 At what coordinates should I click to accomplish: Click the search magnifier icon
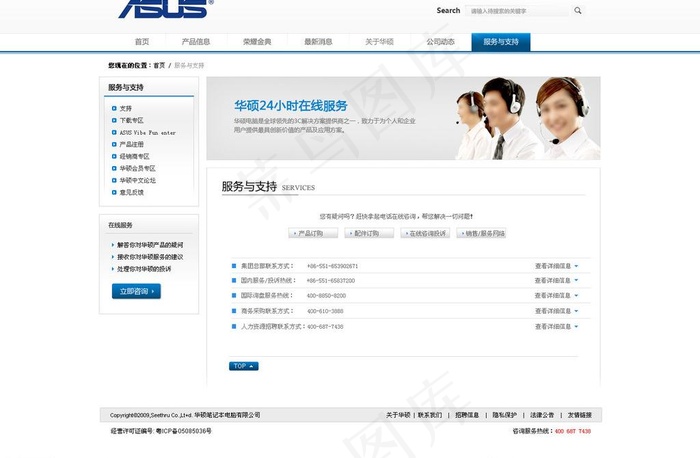(578, 11)
